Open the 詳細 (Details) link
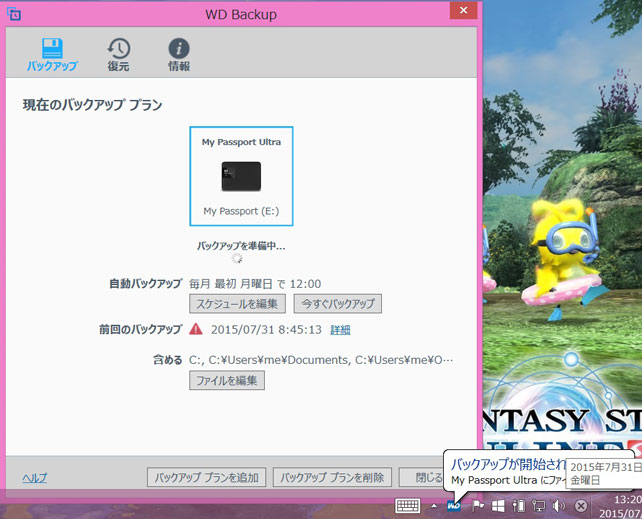 coord(340,330)
